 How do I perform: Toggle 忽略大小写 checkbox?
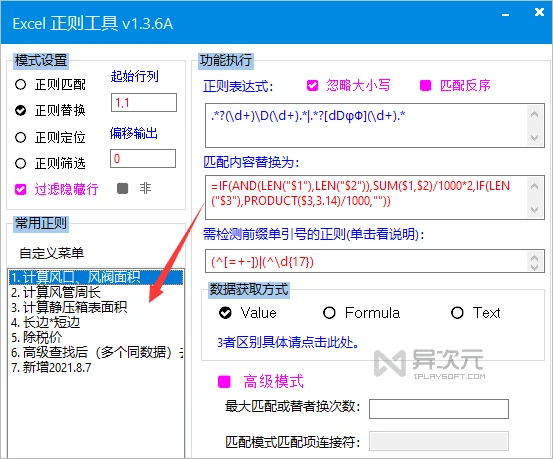pyautogui.click(x=312, y=85)
